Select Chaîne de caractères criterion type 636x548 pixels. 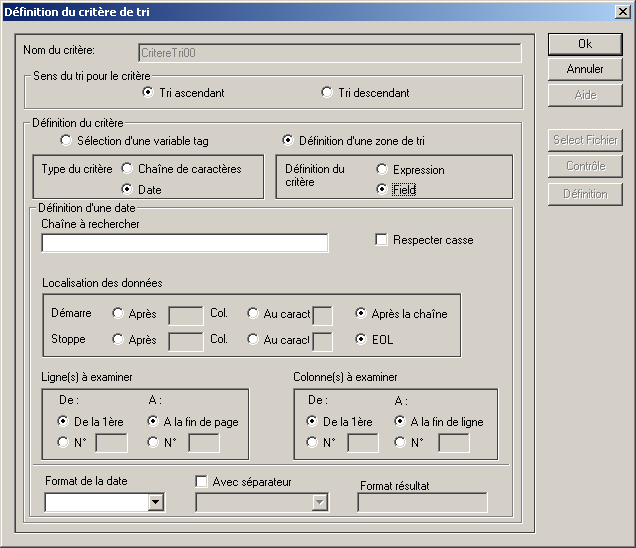[127, 169]
